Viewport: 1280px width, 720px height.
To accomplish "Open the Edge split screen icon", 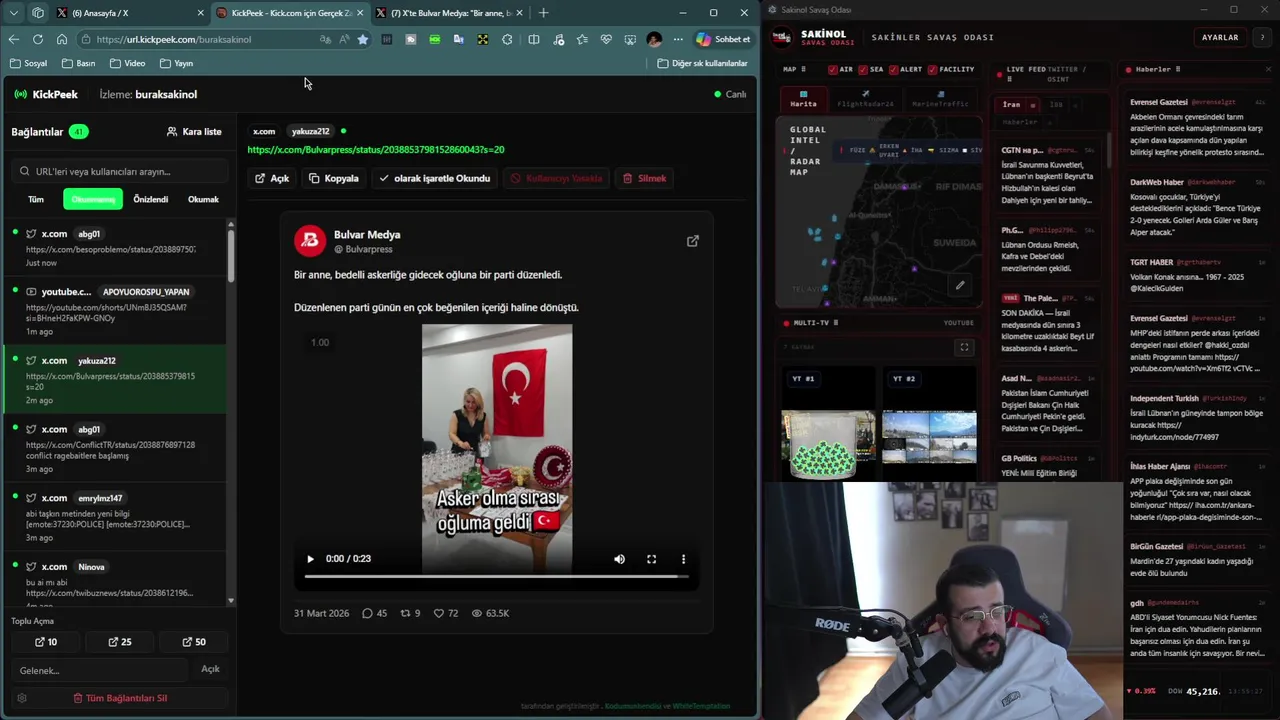I will [x=534, y=39].
